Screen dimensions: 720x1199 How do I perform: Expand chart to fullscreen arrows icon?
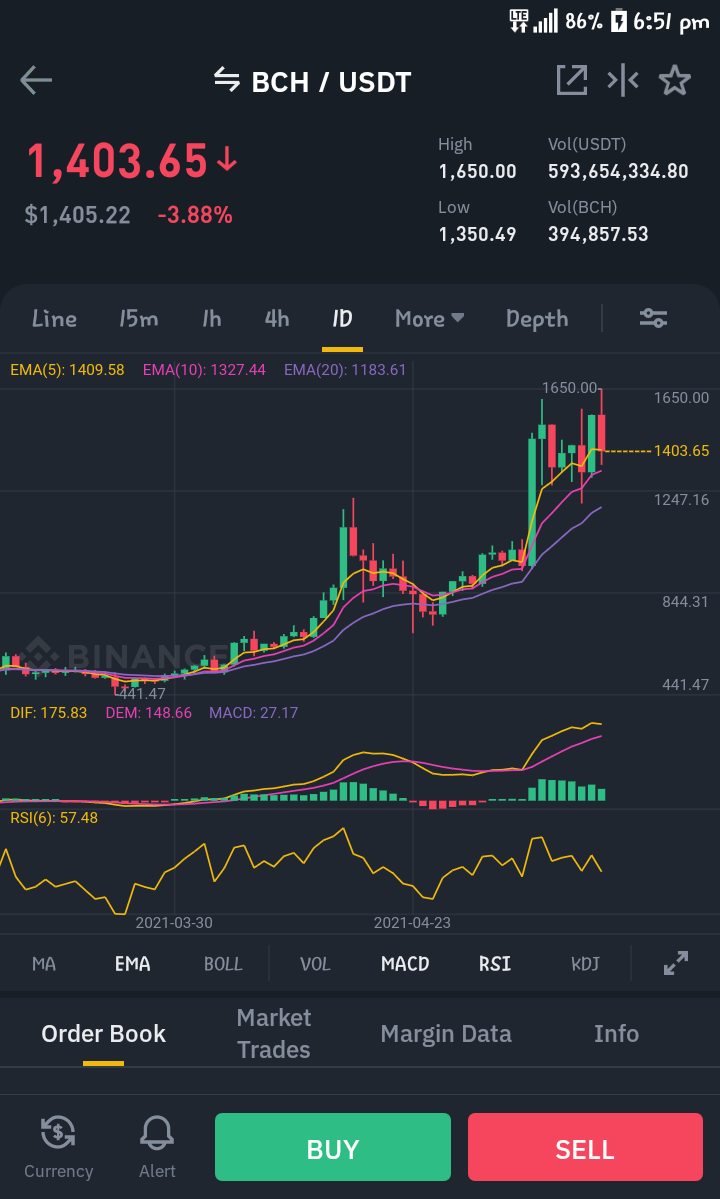click(x=676, y=963)
